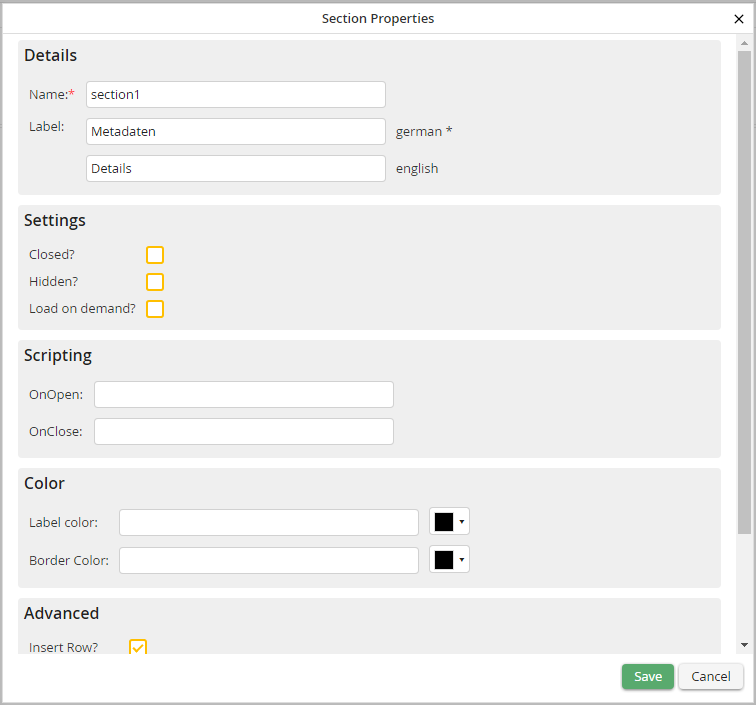Click the scrollbar up arrow
The width and height of the screenshot is (756, 705).
click(x=744, y=43)
